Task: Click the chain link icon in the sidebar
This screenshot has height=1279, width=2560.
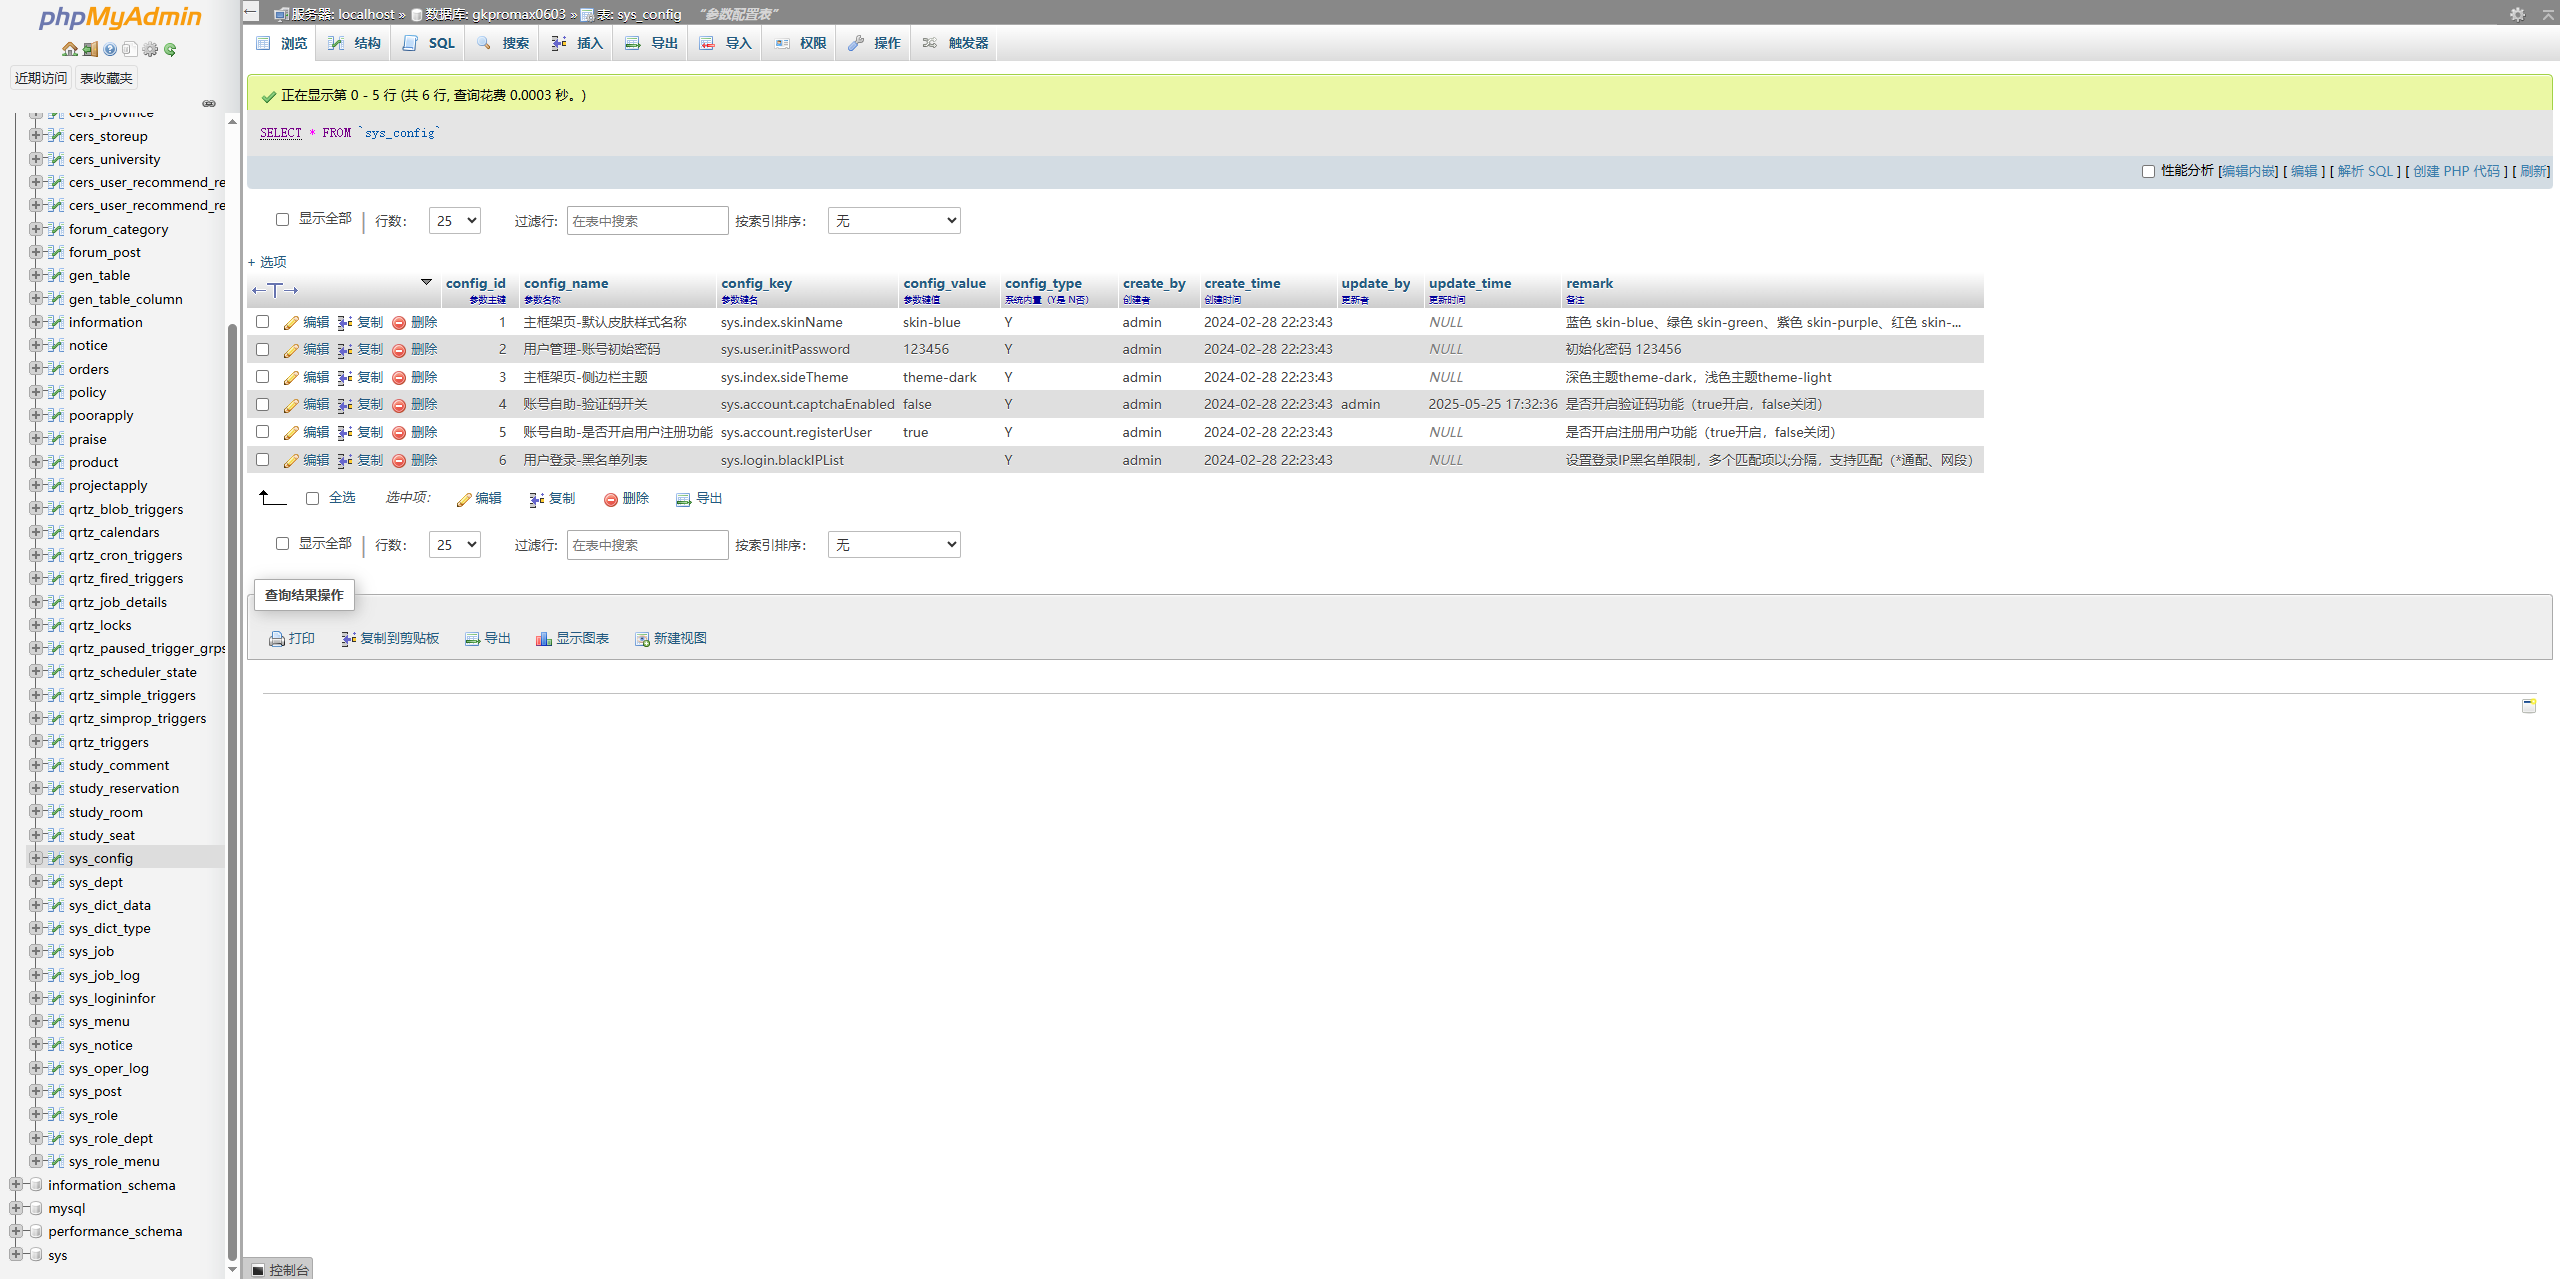Action: click(x=209, y=103)
